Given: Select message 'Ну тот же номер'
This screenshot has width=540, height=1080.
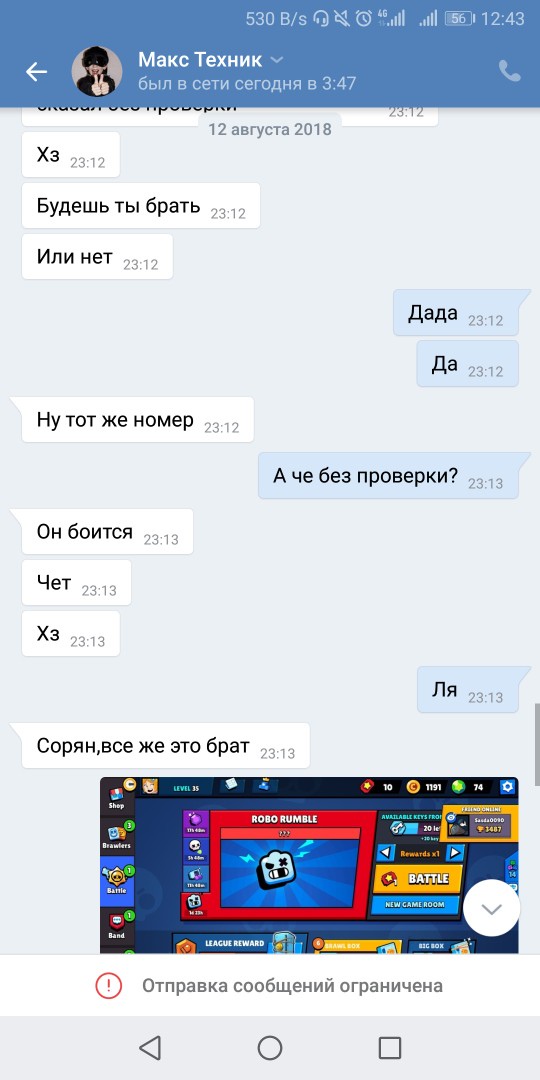Looking at the screenshot, I should click(138, 419).
